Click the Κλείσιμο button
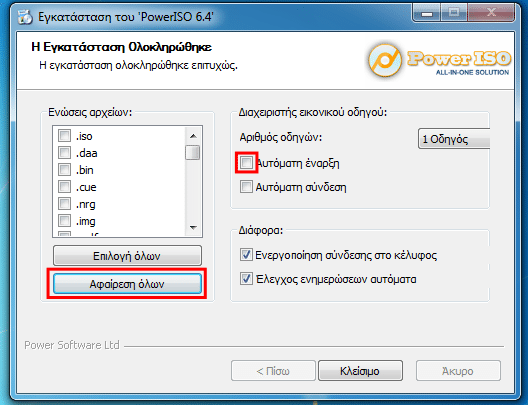The height and width of the screenshot is (405, 528). [360, 371]
